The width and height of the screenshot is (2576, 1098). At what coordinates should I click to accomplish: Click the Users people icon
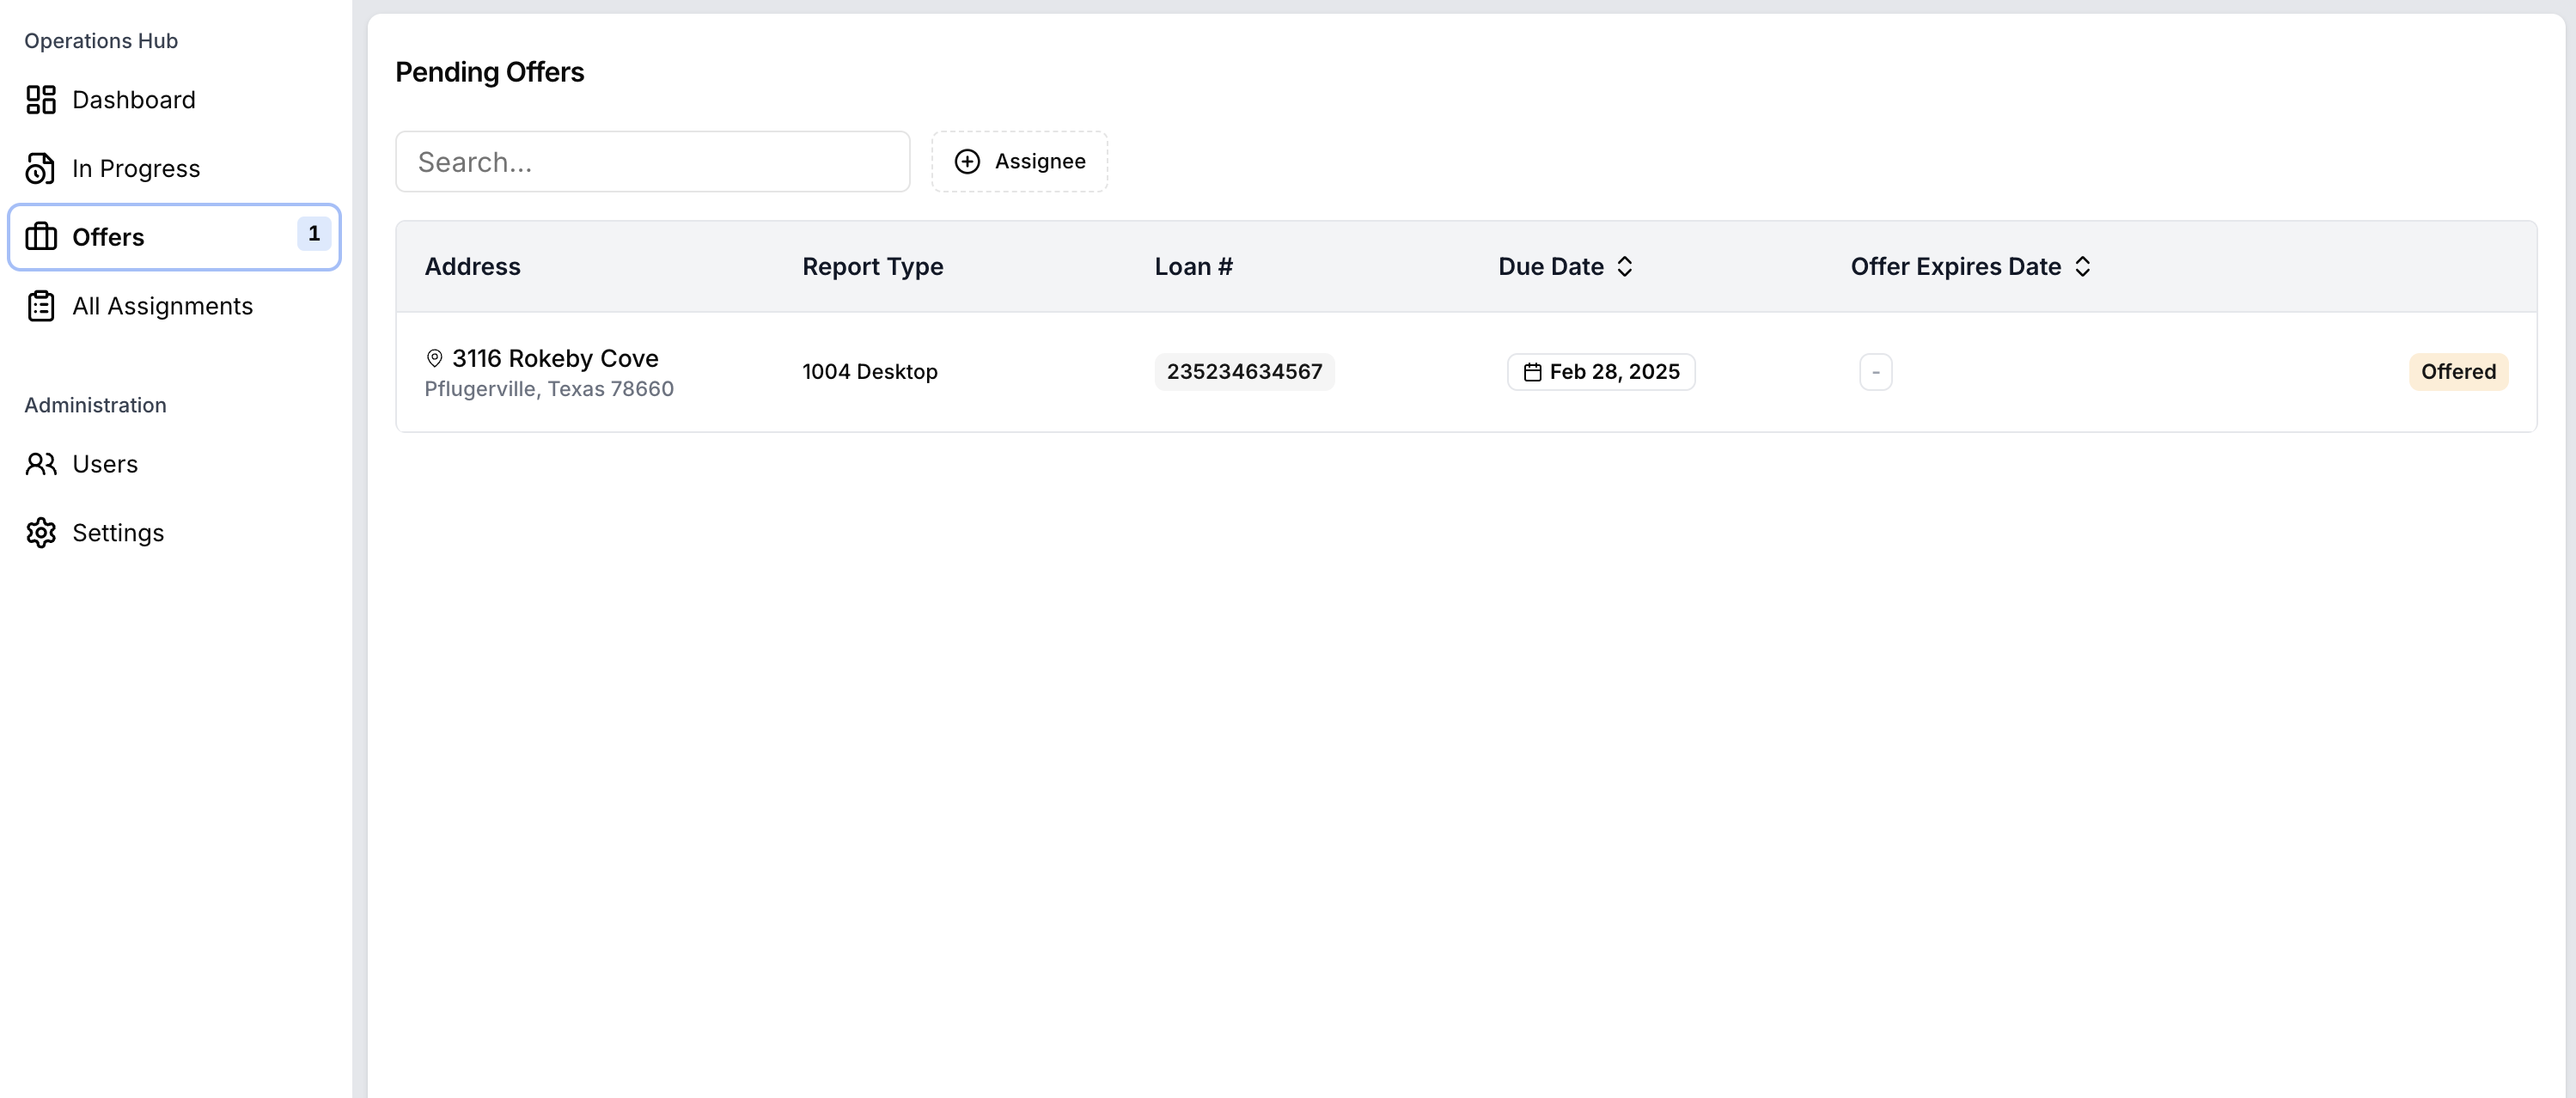click(41, 464)
